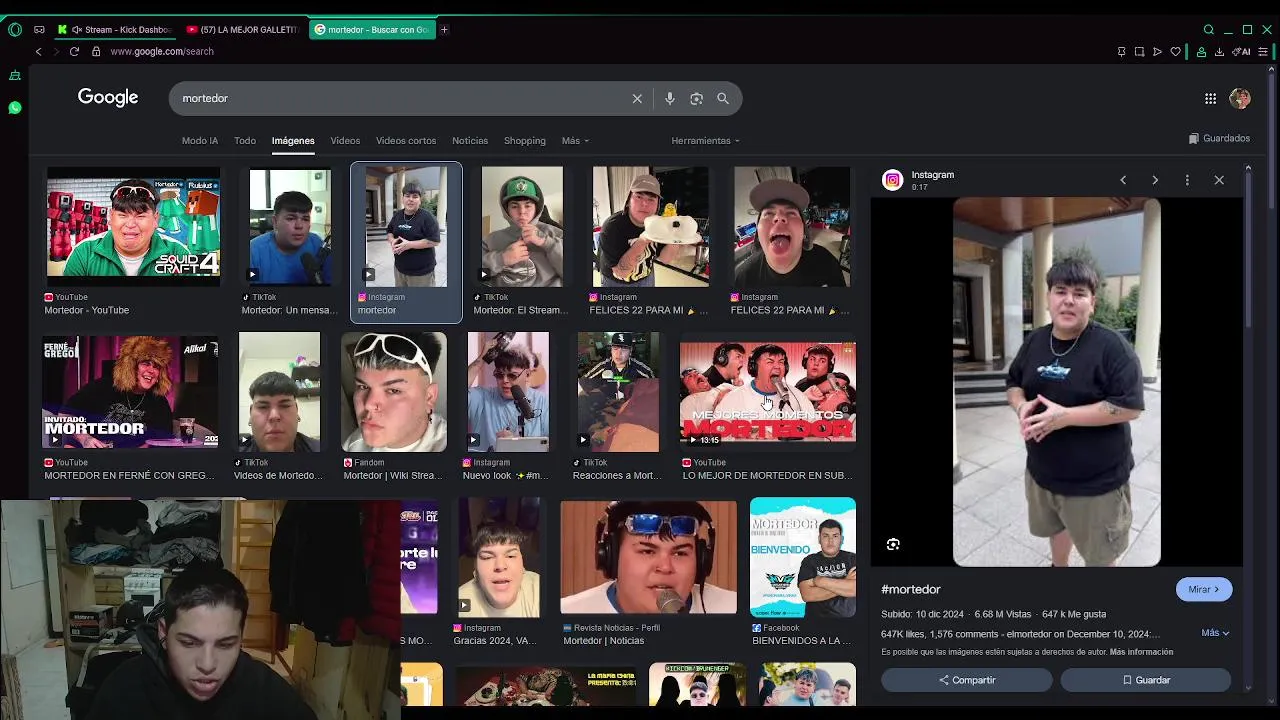The image size is (1280, 720).
Task: Open a new tab with plus button
Action: coord(444,30)
